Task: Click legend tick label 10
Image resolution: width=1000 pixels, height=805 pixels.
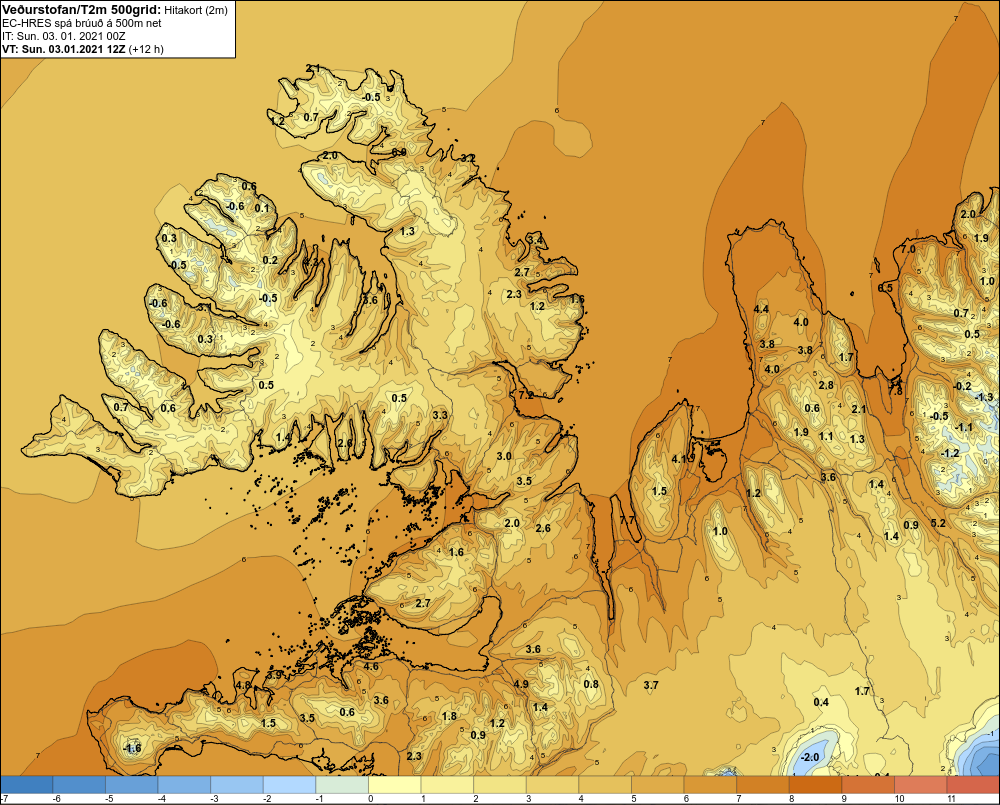Action: click(x=899, y=799)
